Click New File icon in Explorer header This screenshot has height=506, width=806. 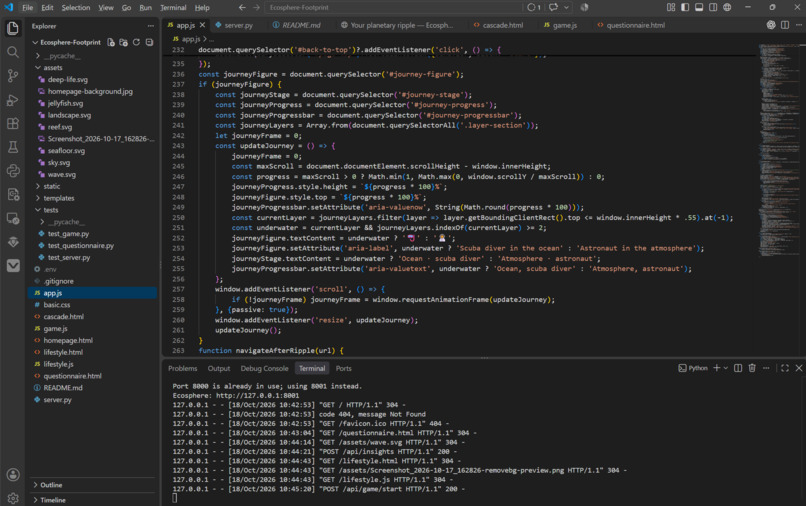pyautogui.click(x=111, y=42)
